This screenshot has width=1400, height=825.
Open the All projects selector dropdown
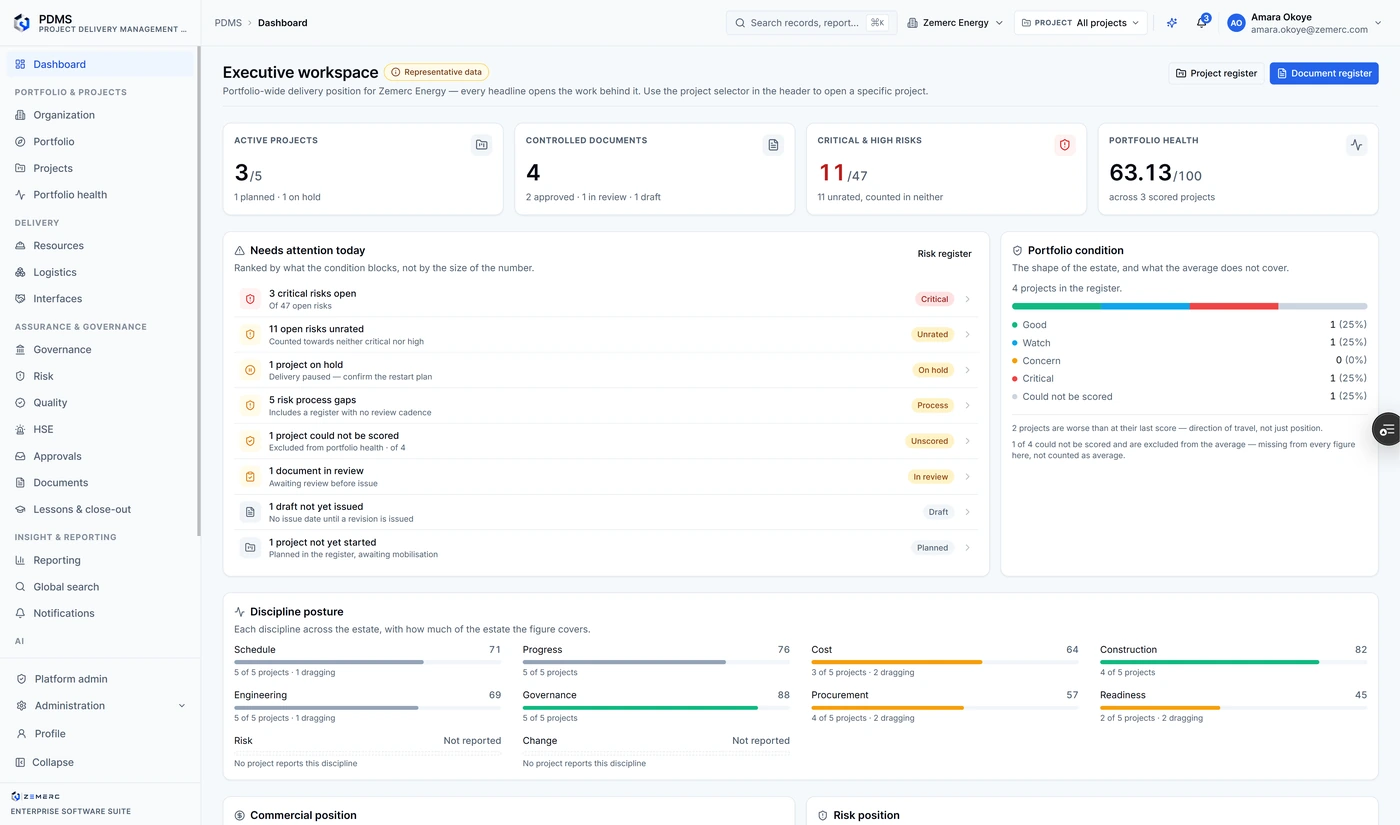click(1081, 23)
